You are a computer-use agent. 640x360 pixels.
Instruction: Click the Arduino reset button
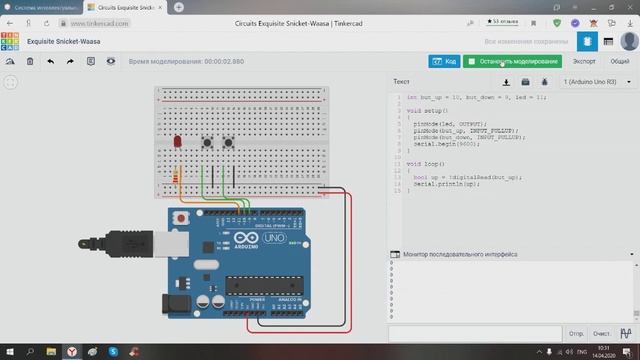click(181, 218)
